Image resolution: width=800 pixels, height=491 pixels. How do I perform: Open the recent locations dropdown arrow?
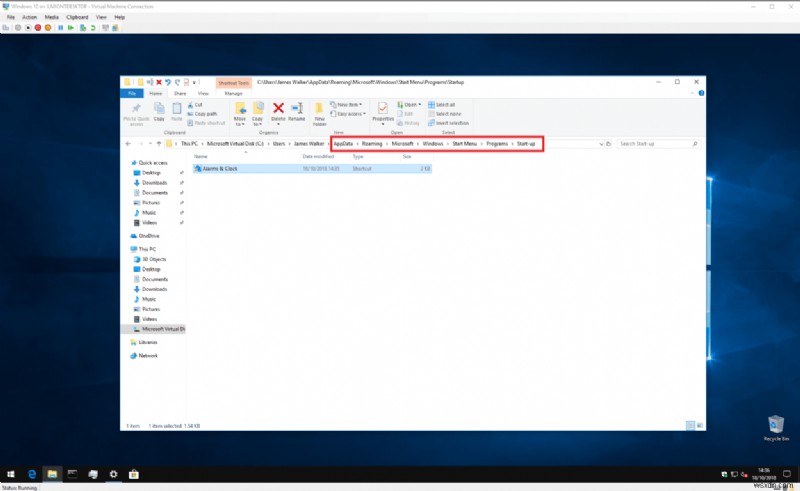click(150, 144)
